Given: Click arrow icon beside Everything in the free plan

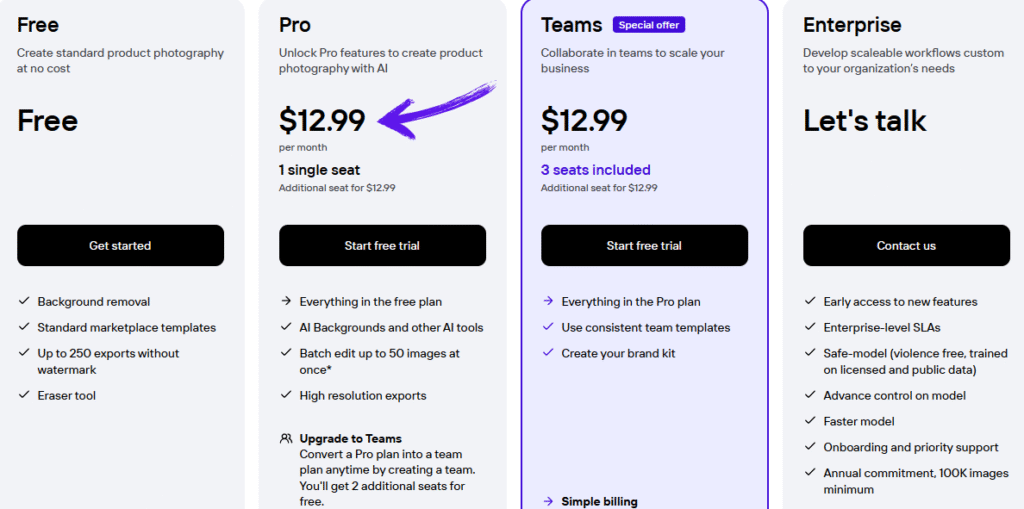Looking at the screenshot, I should point(286,301).
